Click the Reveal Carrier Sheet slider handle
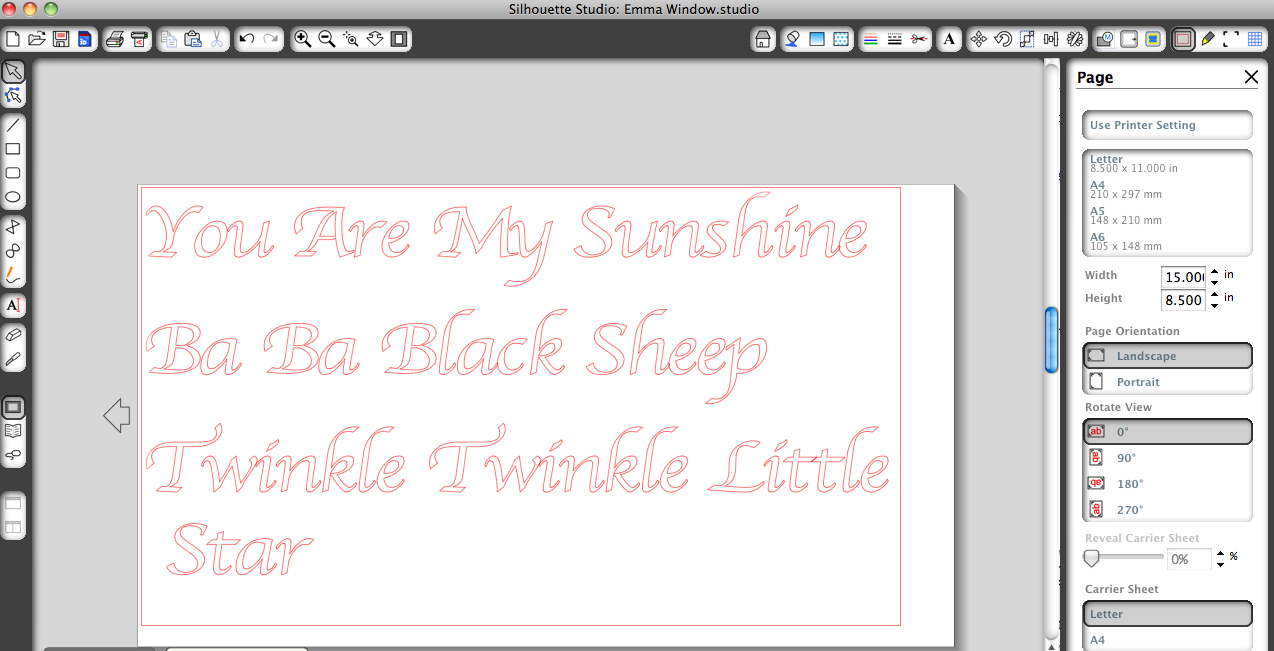Image resolution: width=1274 pixels, height=651 pixels. click(x=1091, y=558)
